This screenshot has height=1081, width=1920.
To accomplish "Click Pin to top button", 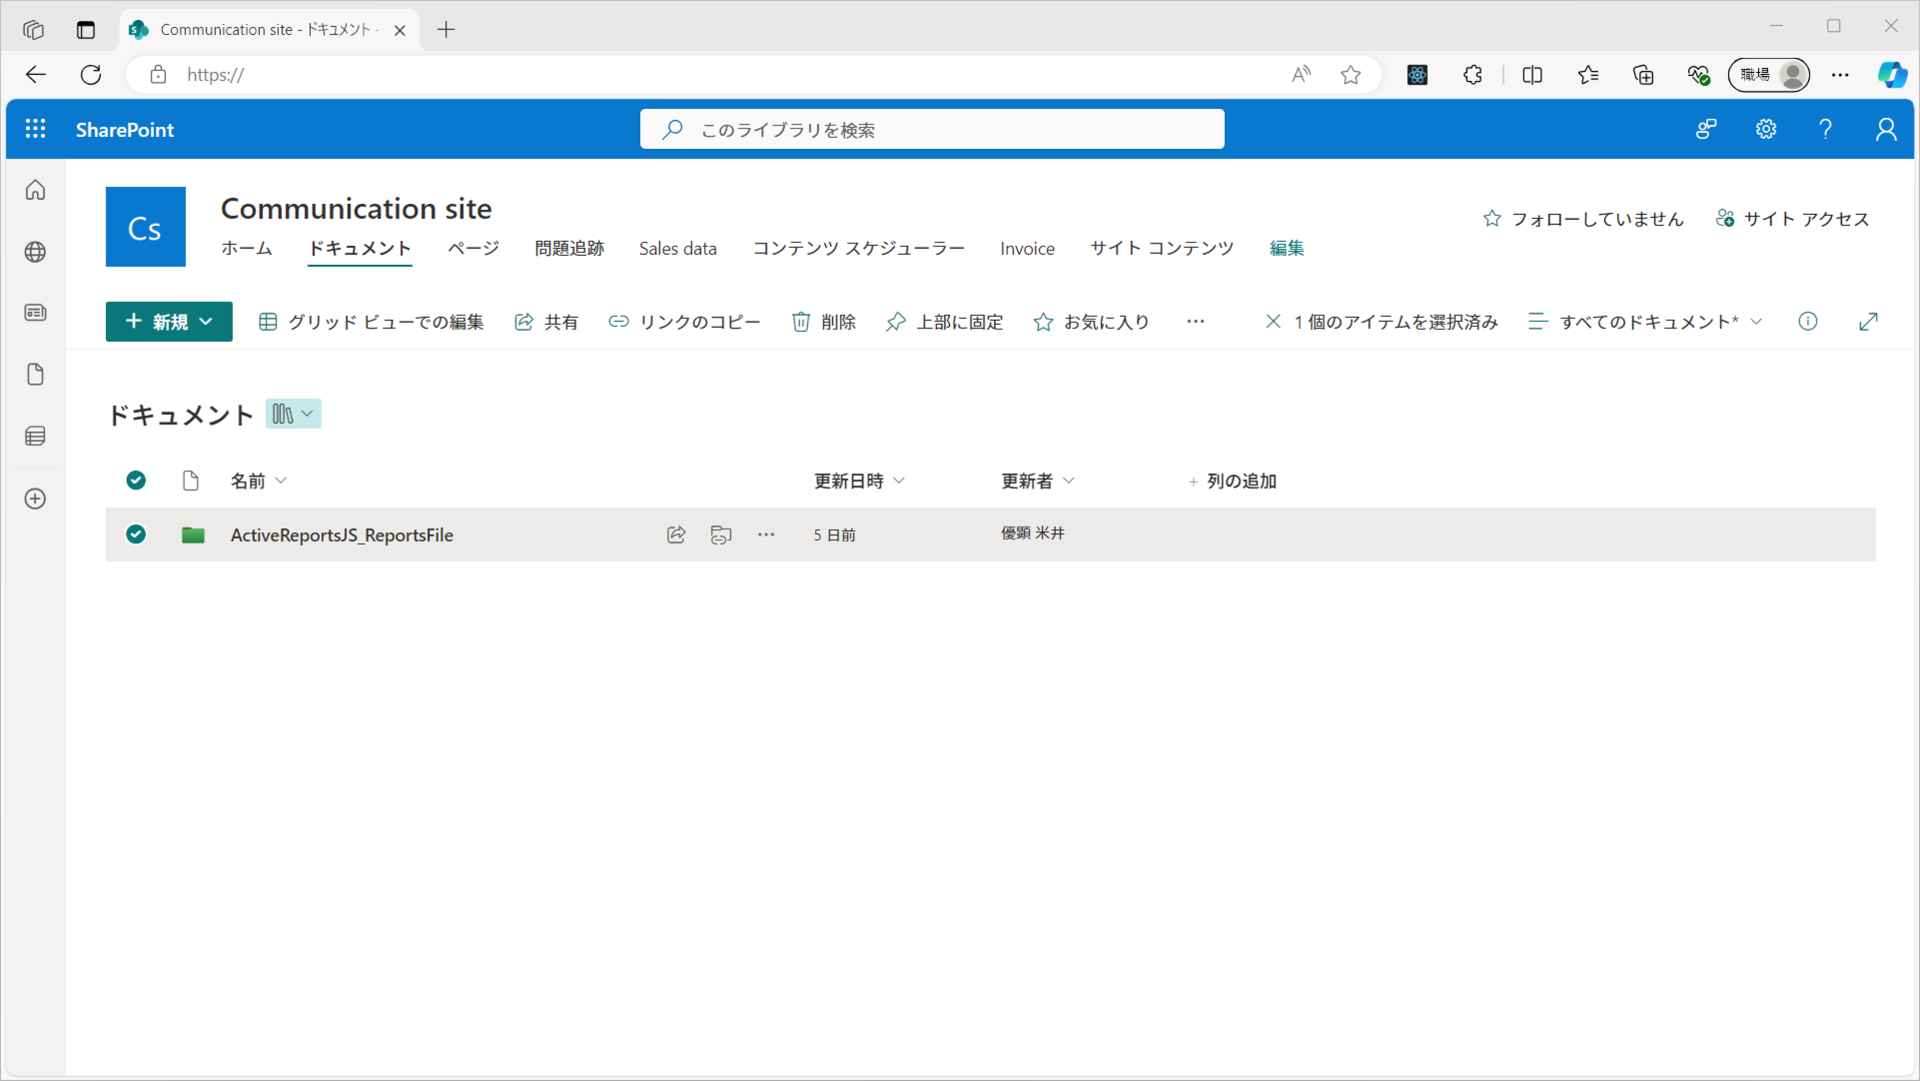I will [945, 321].
